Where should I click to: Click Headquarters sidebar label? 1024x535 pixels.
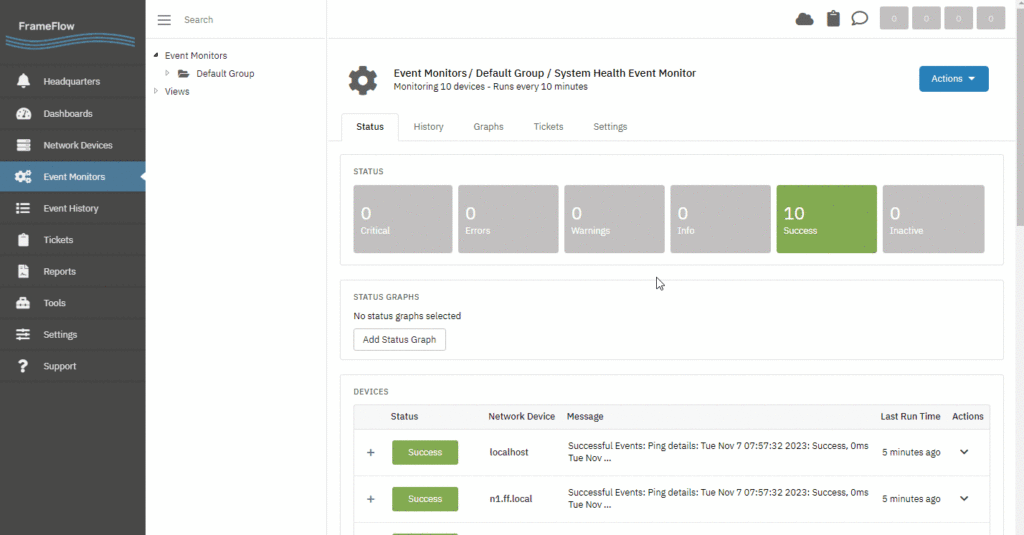point(72,82)
